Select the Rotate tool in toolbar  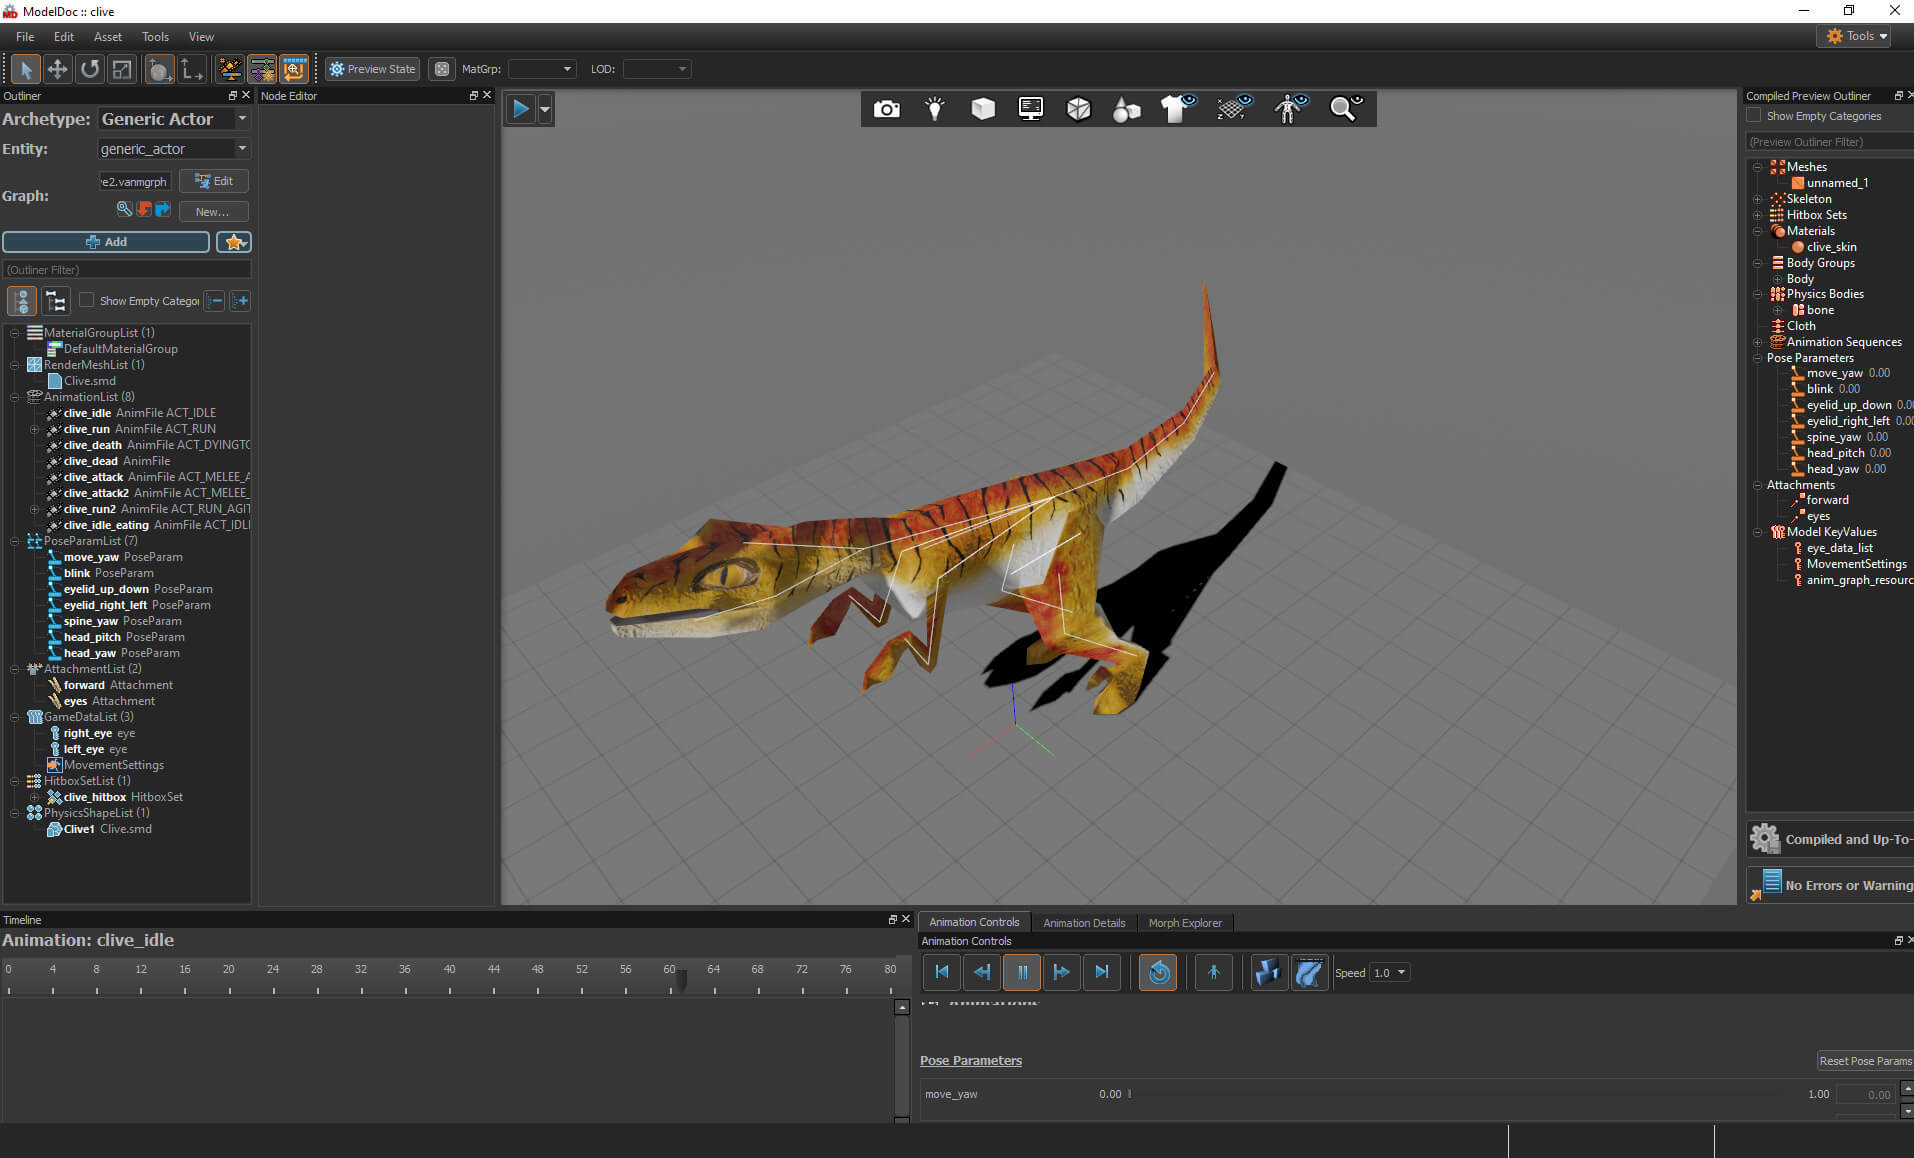click(x=90, y=69)
